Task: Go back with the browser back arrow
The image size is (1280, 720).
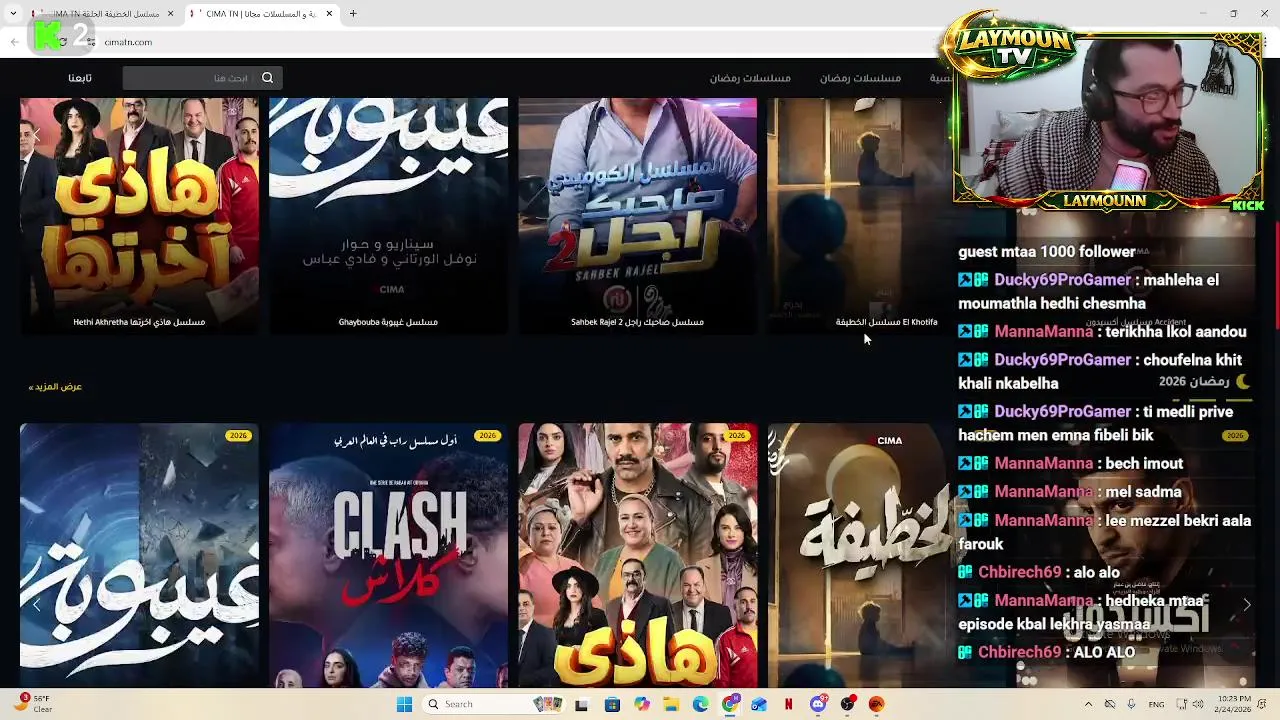Action: pyautogui.click(x=14, y=42)
